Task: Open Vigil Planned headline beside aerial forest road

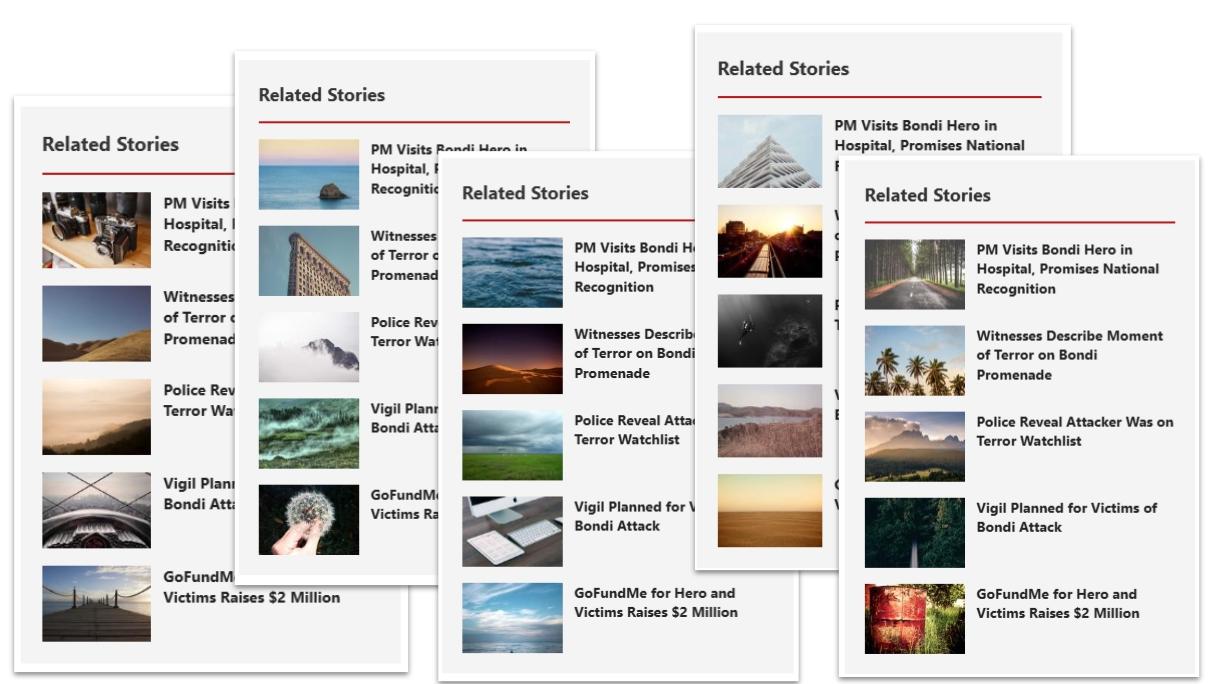Action: [1066, 517]
